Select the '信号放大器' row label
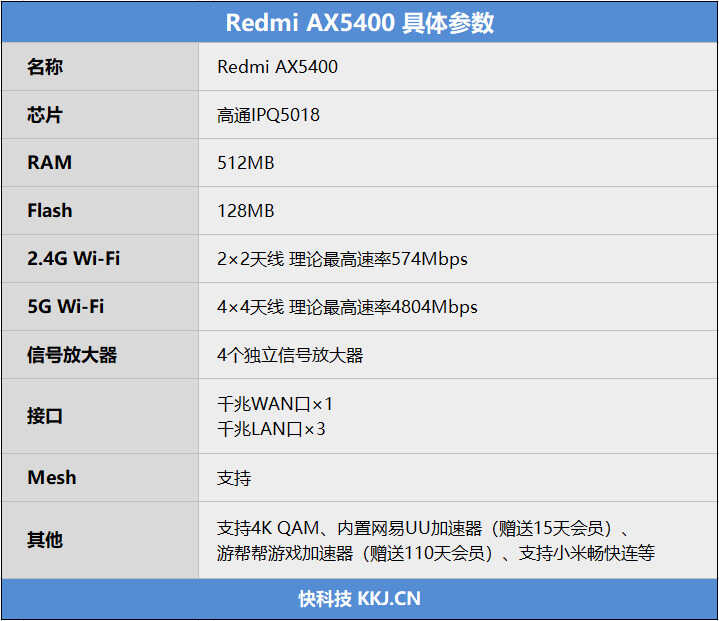The height and width of the screenshot is (621, 719). 72,355
